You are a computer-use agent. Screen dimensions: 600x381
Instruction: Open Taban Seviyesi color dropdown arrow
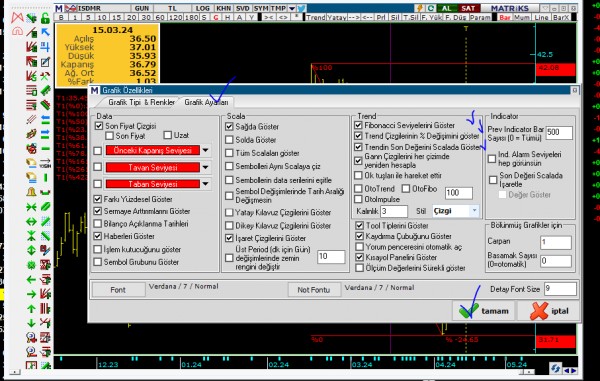[x=206, y=184]
